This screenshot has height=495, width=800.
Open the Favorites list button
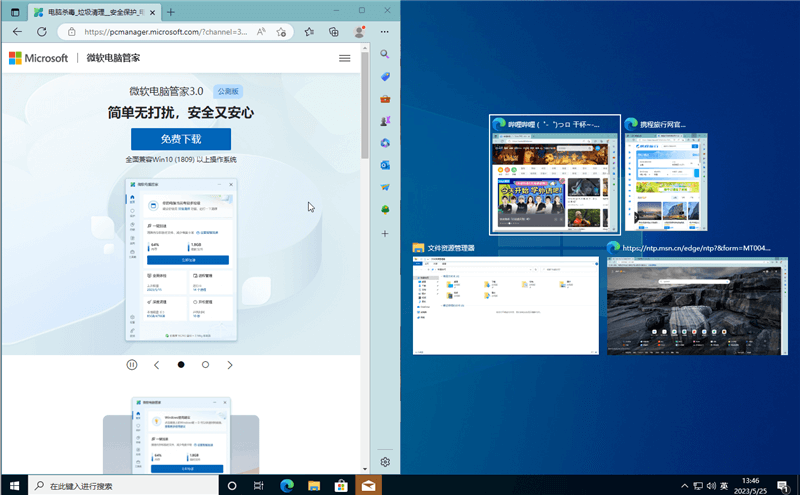pos(309,32)
